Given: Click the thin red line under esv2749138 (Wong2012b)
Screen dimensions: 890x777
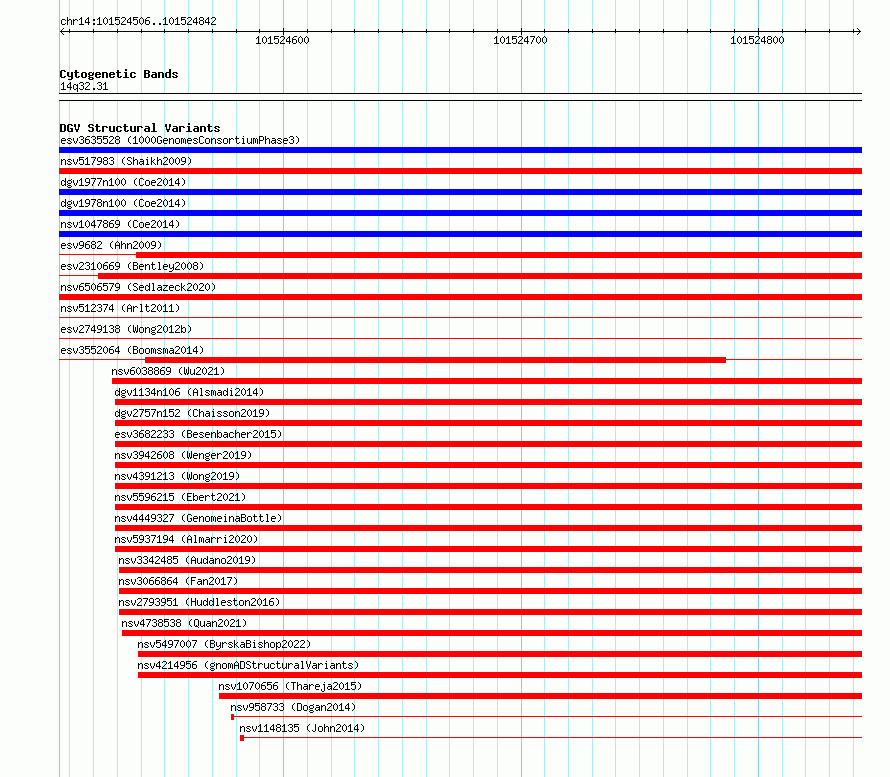Looking at the screenshot, I should point(460,338).
